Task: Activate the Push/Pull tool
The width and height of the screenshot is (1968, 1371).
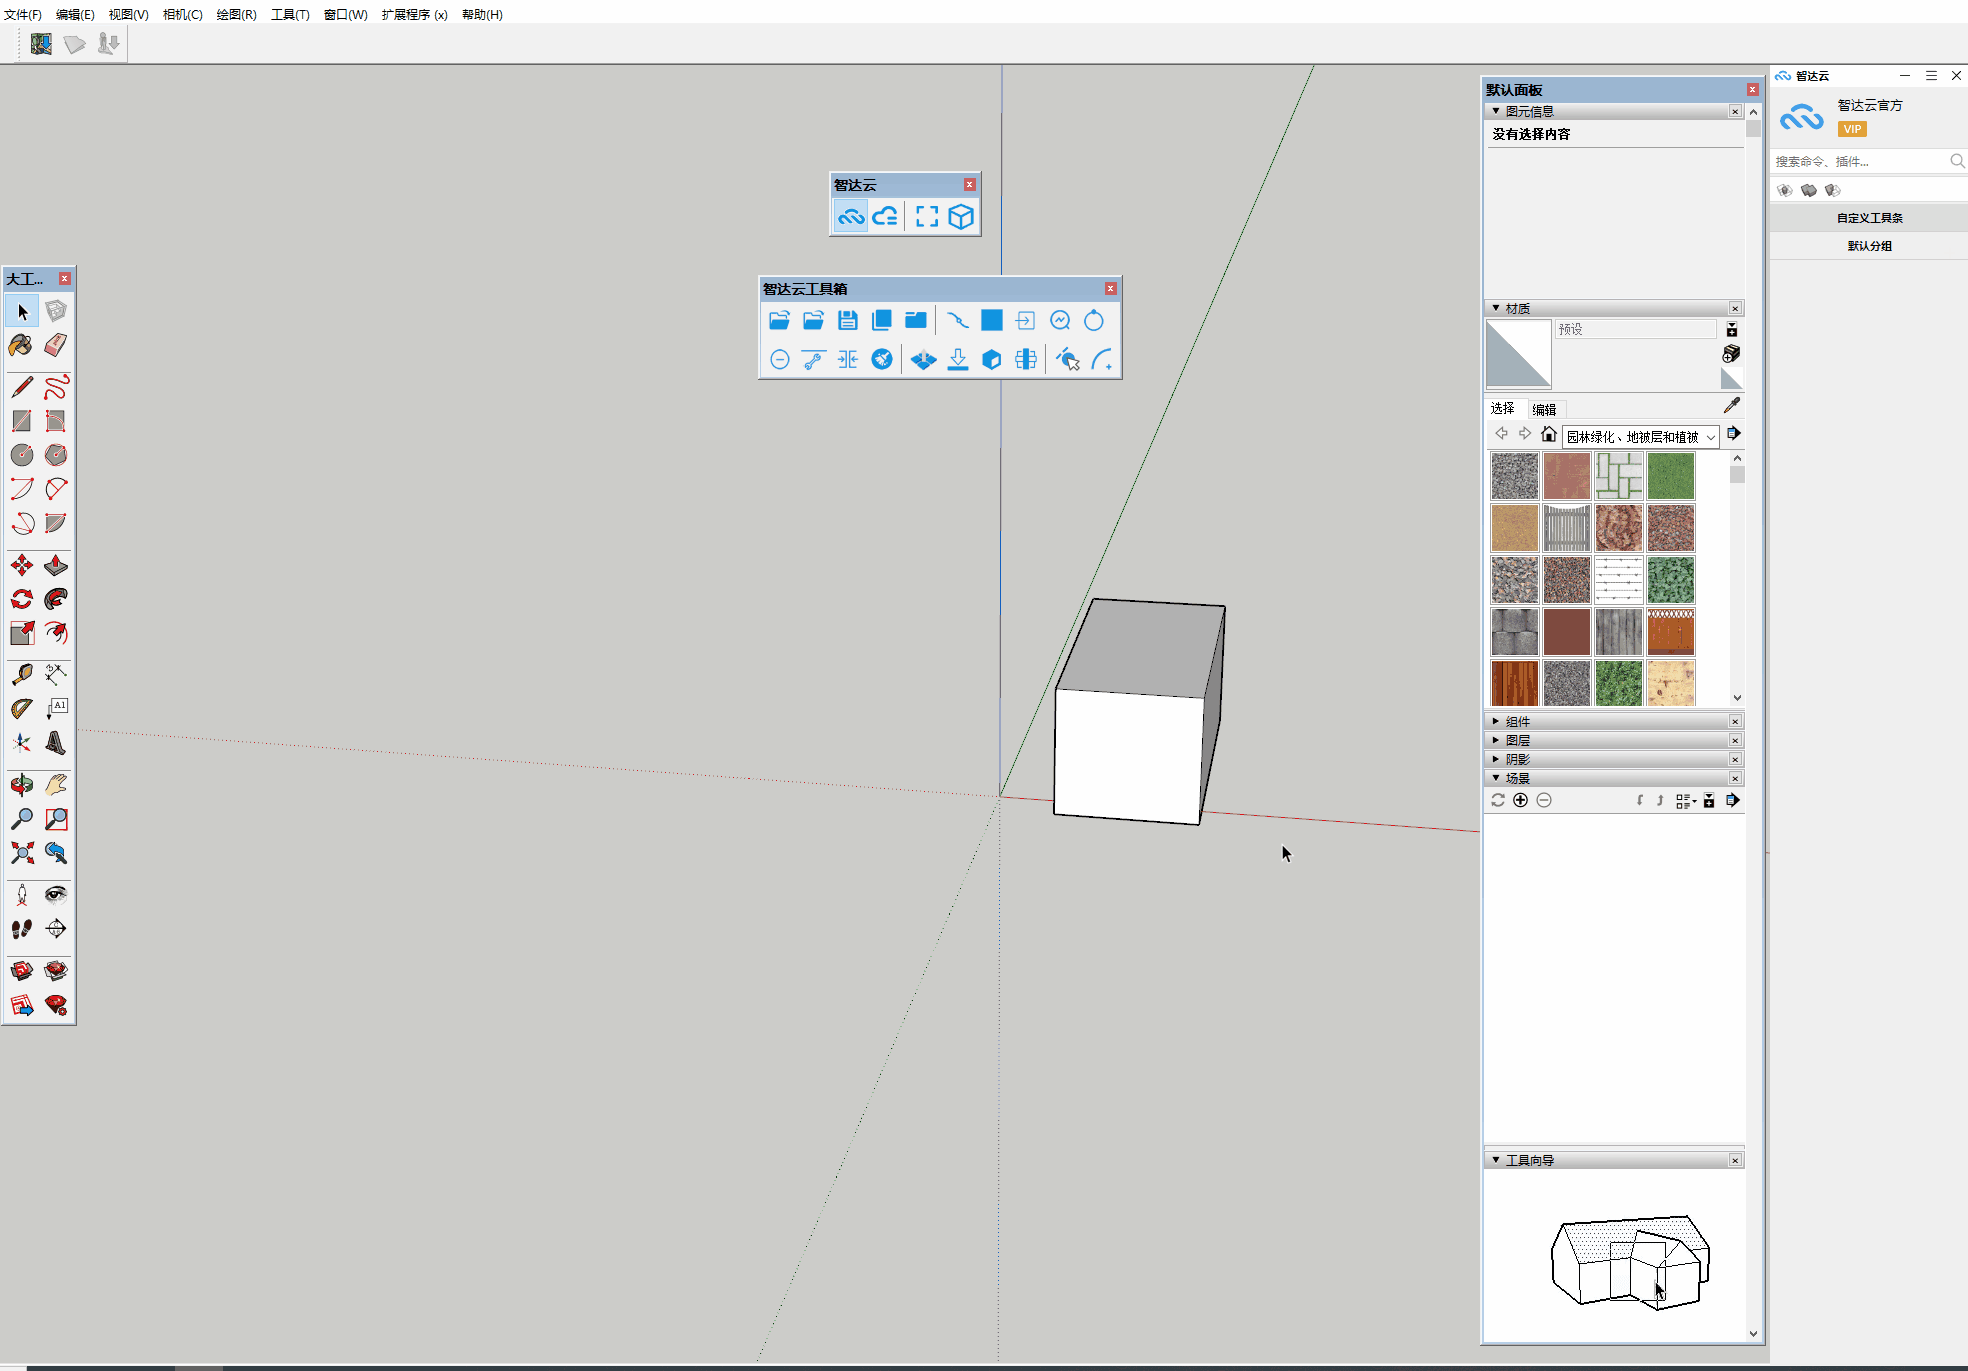Action: pos(56,566)
